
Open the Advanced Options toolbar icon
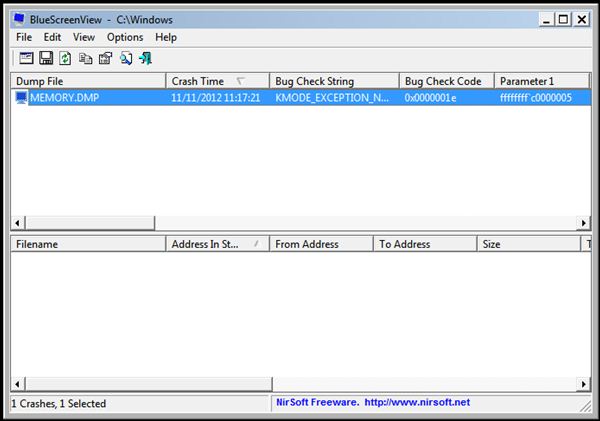coord(26,58)
